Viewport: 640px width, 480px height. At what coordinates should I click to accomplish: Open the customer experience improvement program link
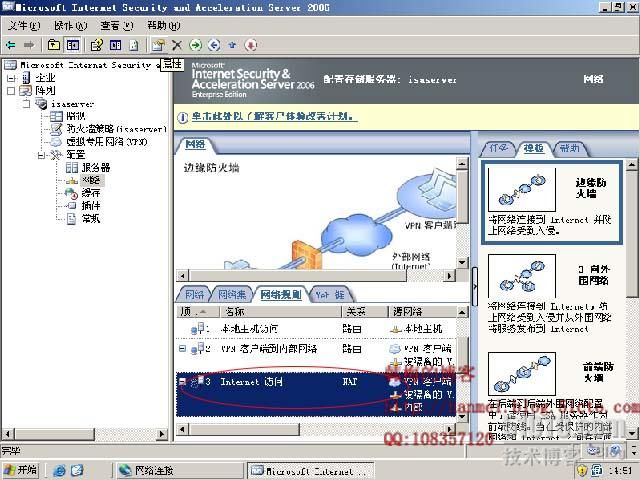(274, 116)
